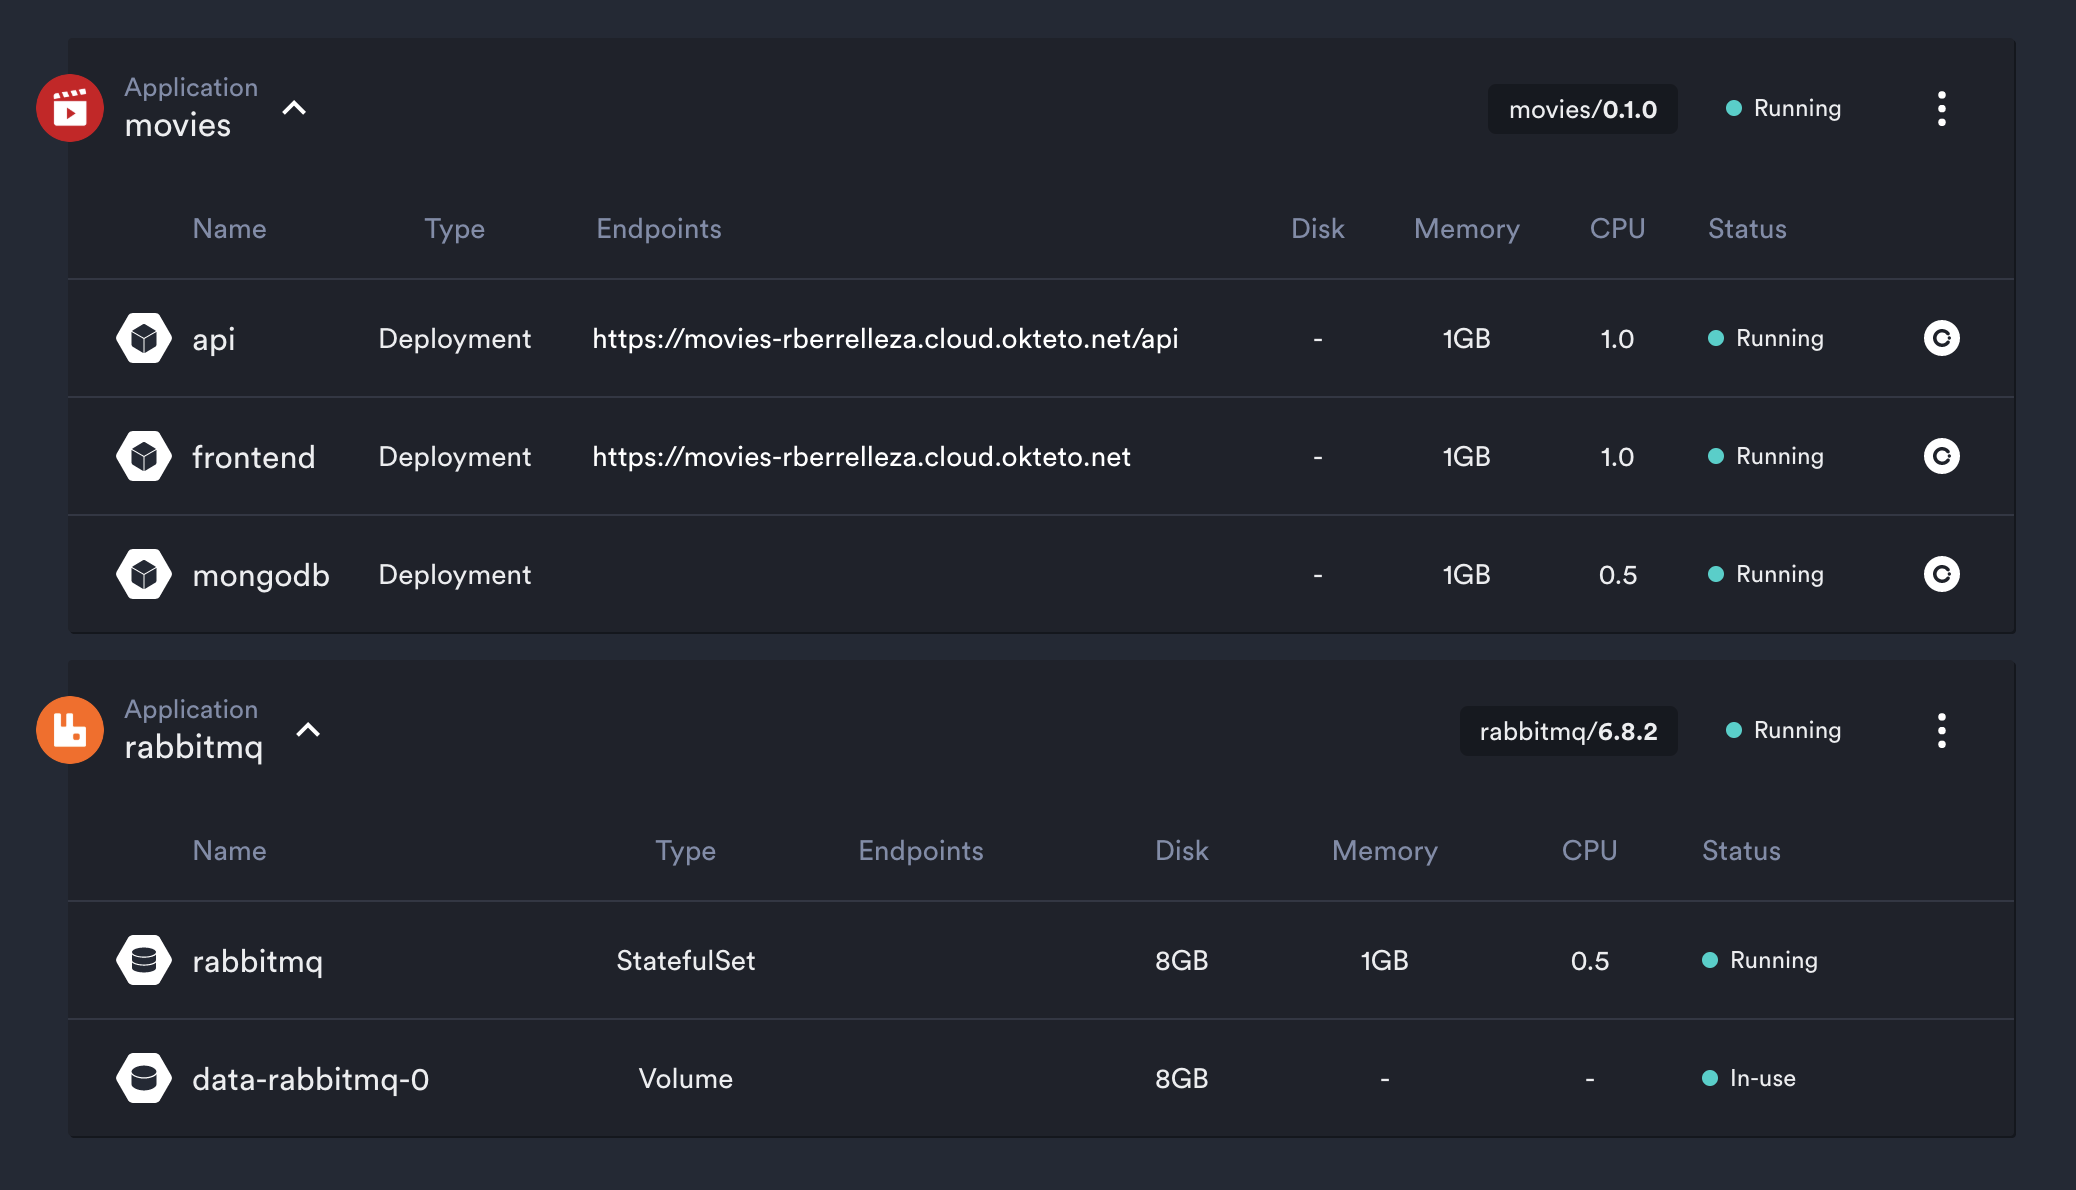Screen dimensions: 2076x1190
Task: Select the api resource name
Action: click(x=214, y=340)
